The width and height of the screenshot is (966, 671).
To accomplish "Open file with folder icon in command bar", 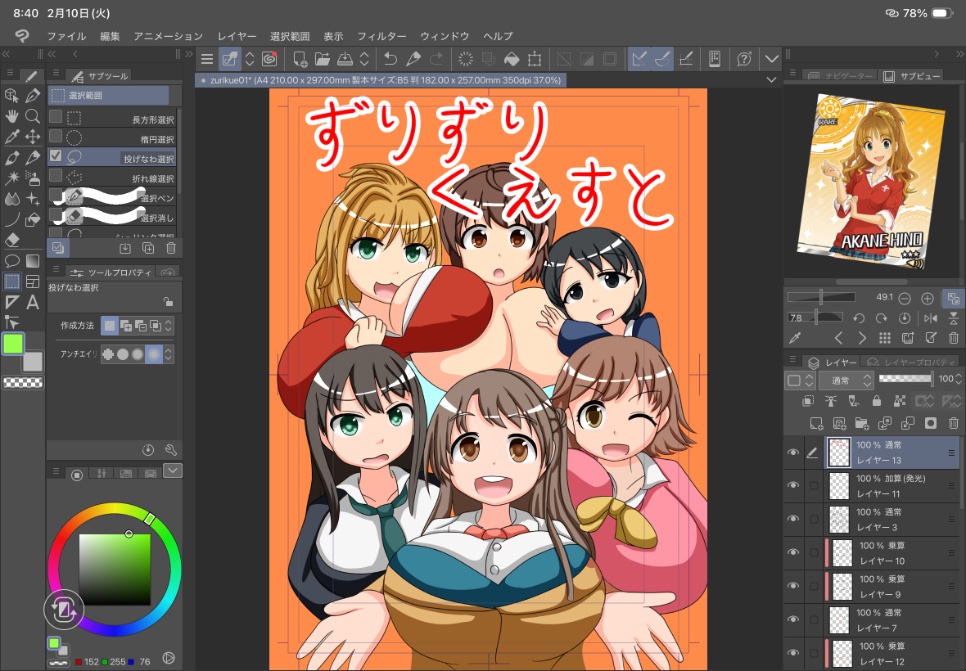I will [x=322, y=59].
